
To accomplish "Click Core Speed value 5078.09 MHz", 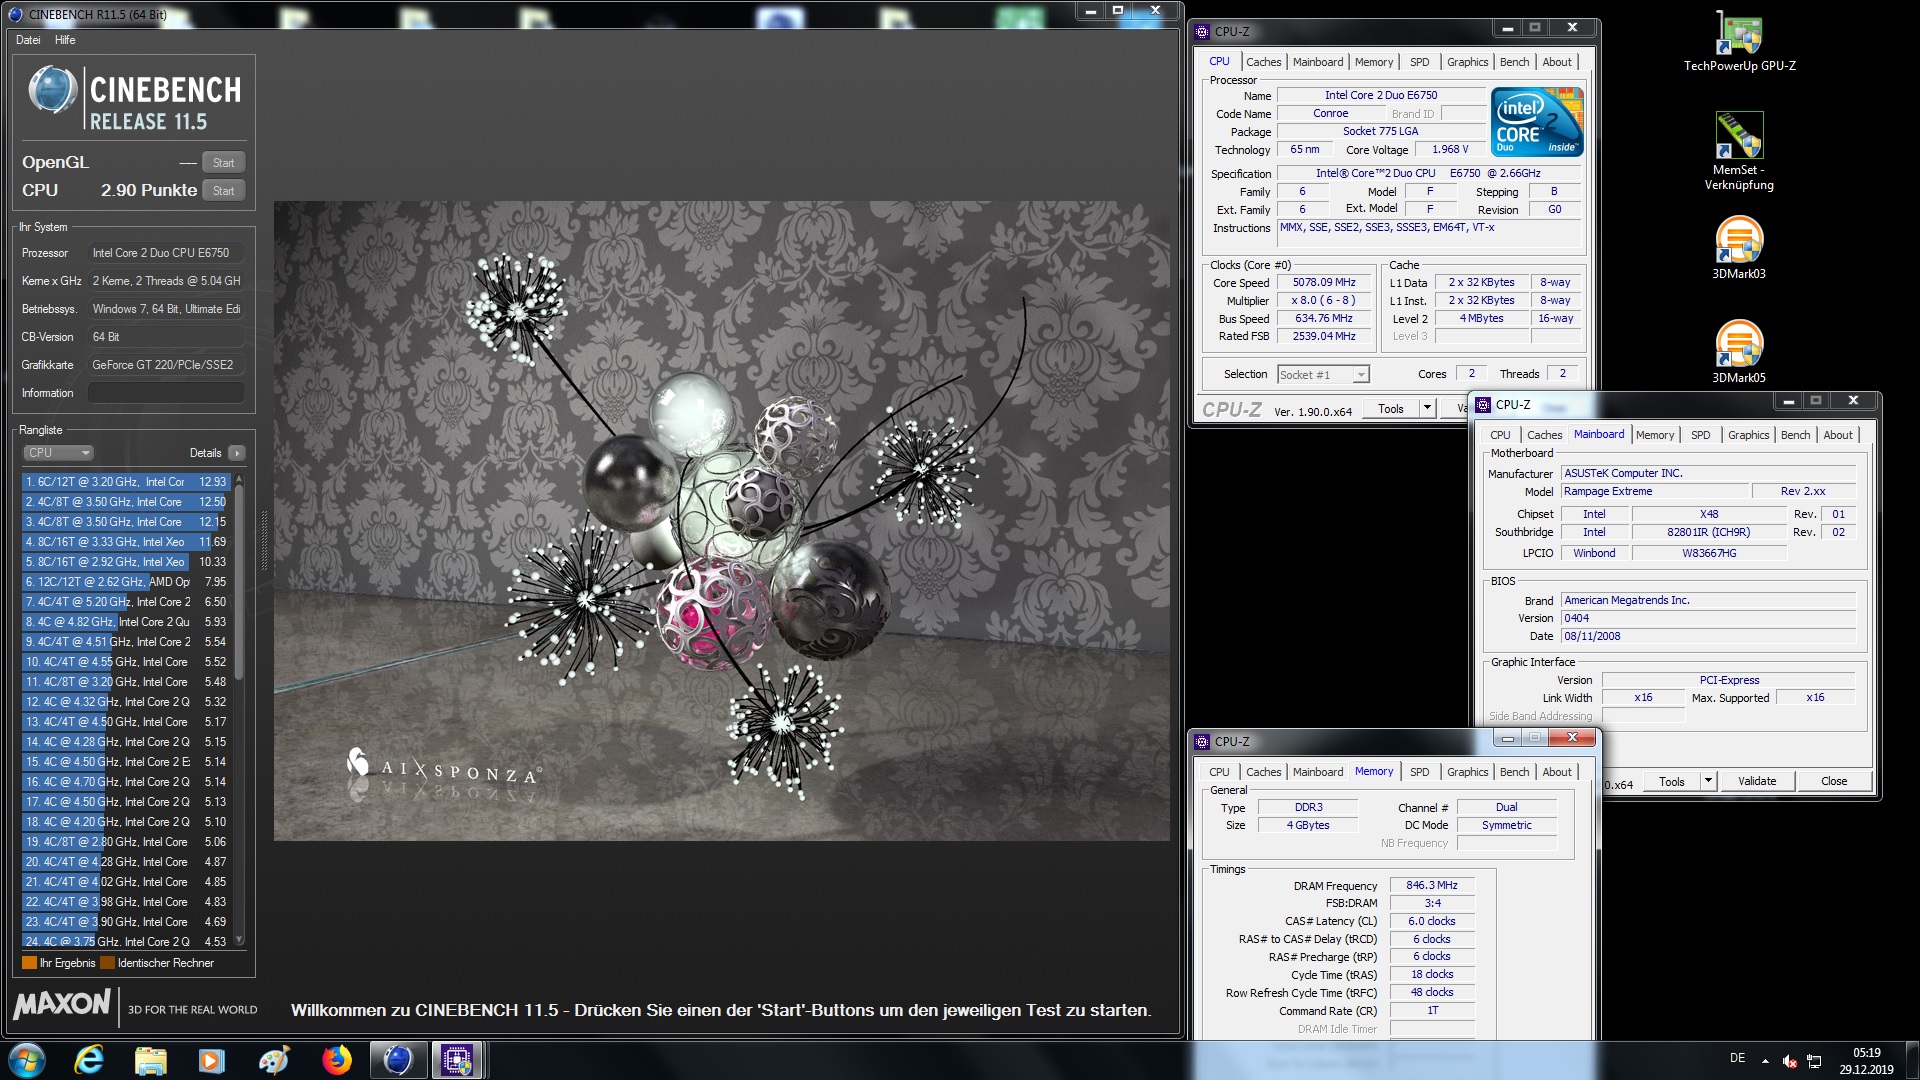I will (x=1323, y=283).
